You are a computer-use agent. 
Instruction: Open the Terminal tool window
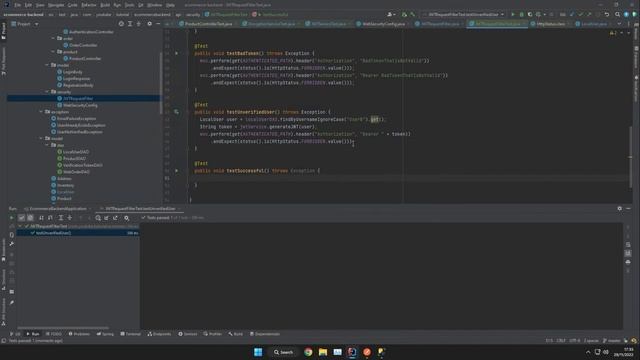[x=131, y=334]
